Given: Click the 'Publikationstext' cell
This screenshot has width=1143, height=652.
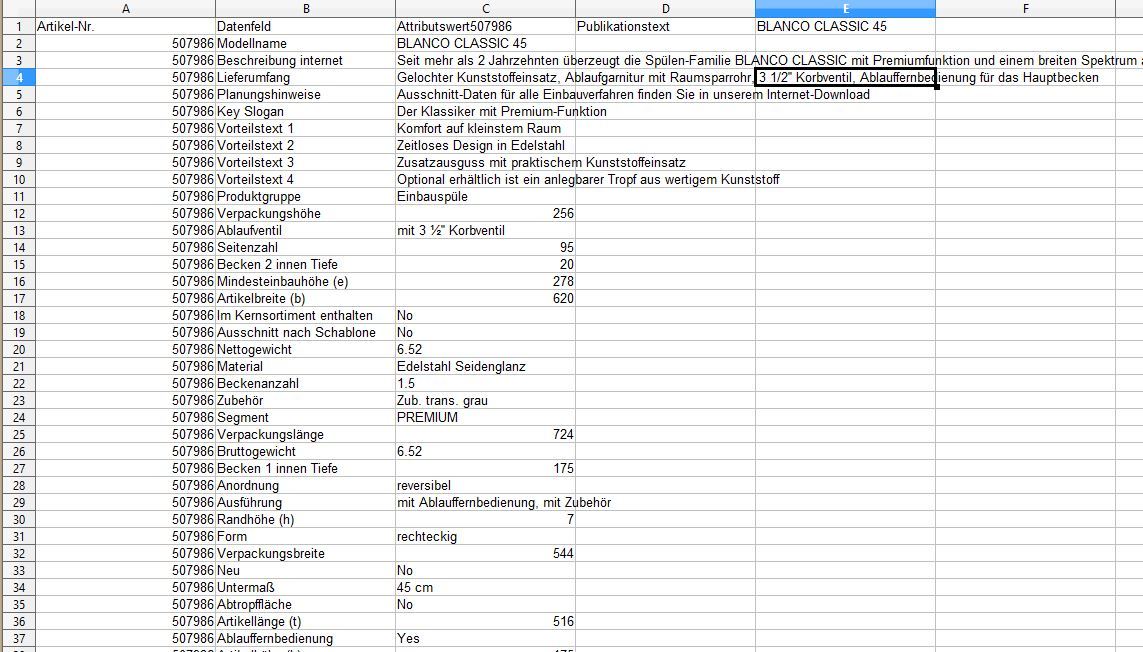Looking at the screenshot, I should [666, 26].
